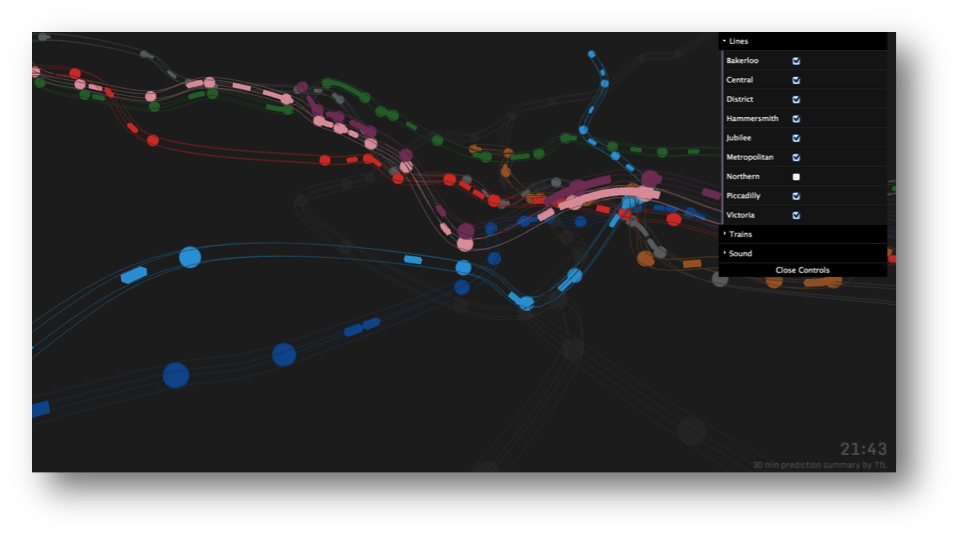Disable the Central line checkbox
This screenshot has height=537, width=961.
[796, 80]
